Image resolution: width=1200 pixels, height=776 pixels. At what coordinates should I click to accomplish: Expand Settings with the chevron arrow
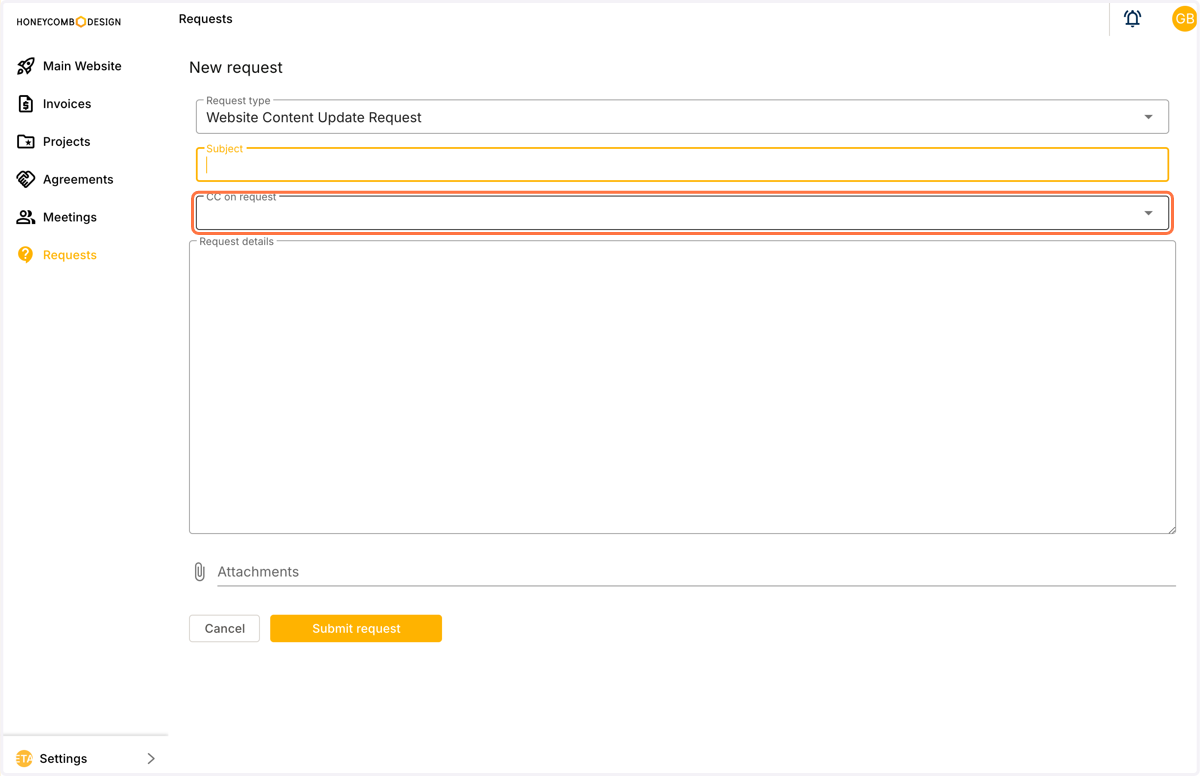[x=151, y=759]
